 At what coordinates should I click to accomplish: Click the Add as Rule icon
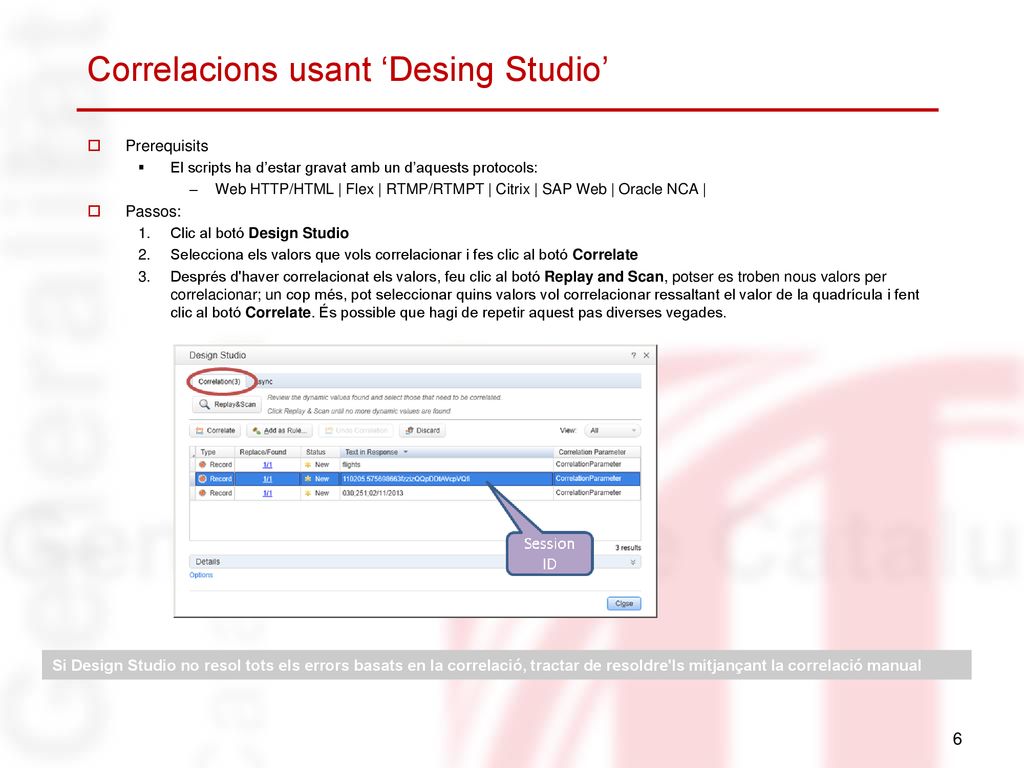(257, 430)
